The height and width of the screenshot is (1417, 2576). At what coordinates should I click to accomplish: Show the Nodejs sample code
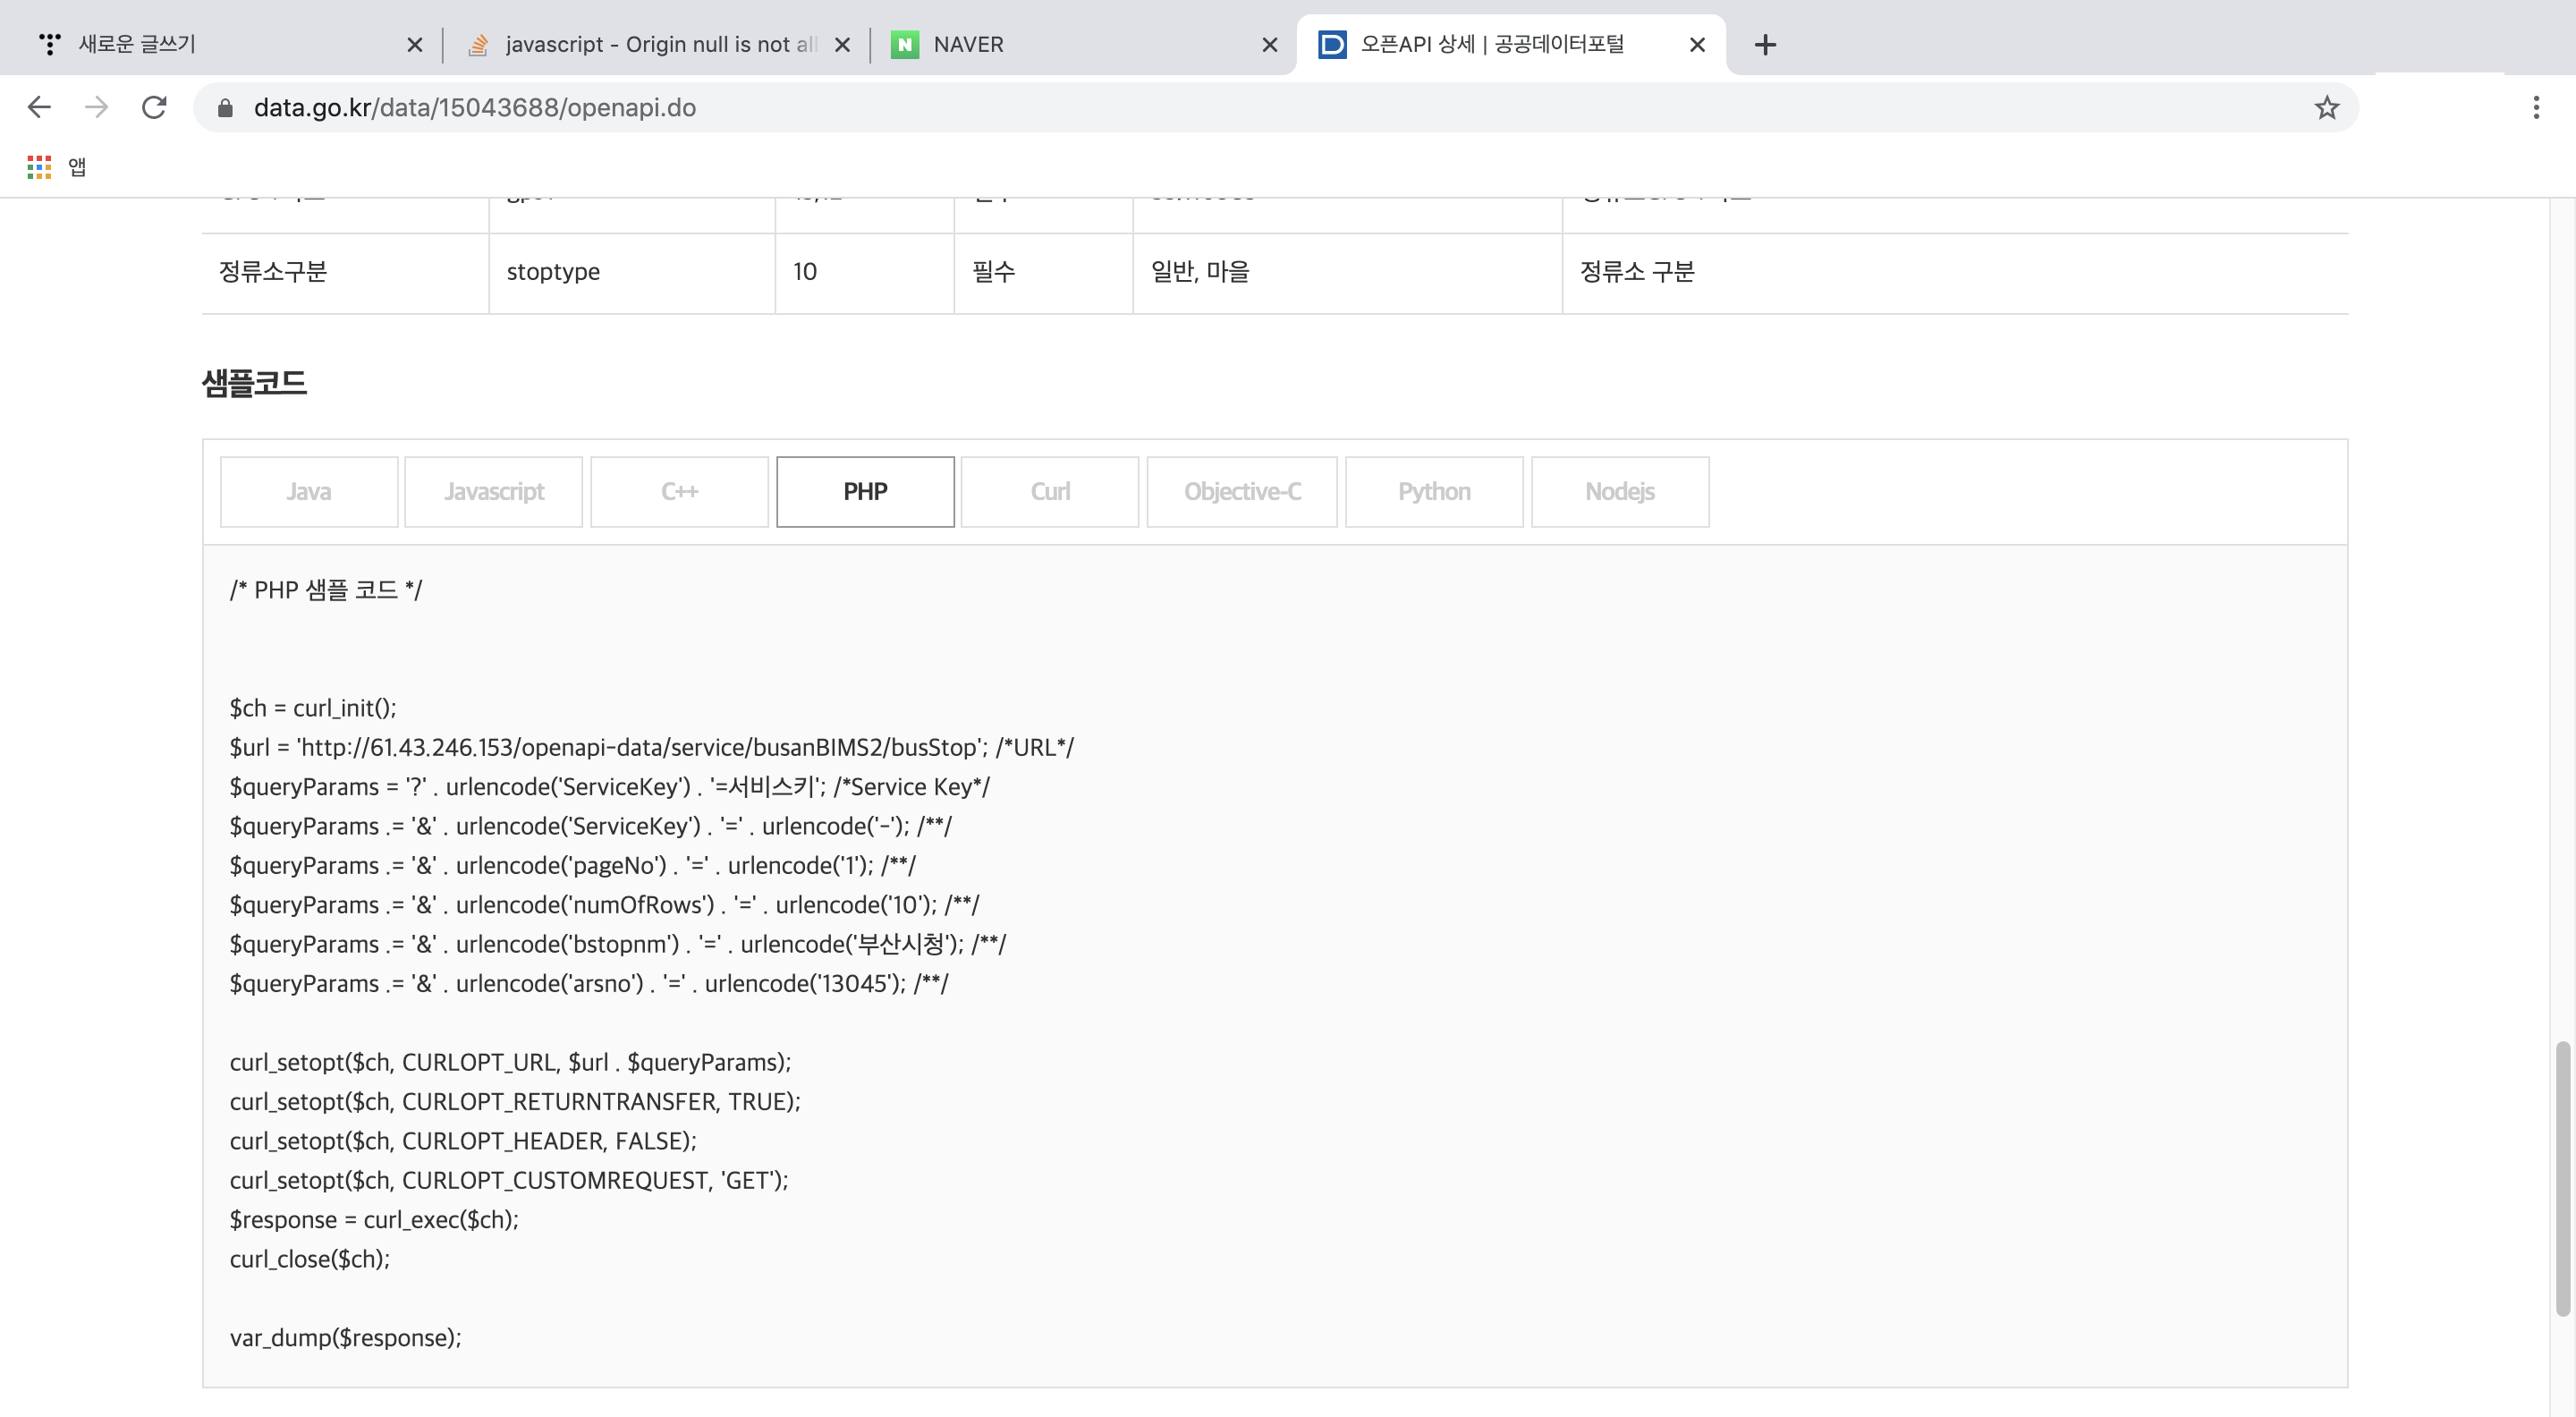[1620, 491]
